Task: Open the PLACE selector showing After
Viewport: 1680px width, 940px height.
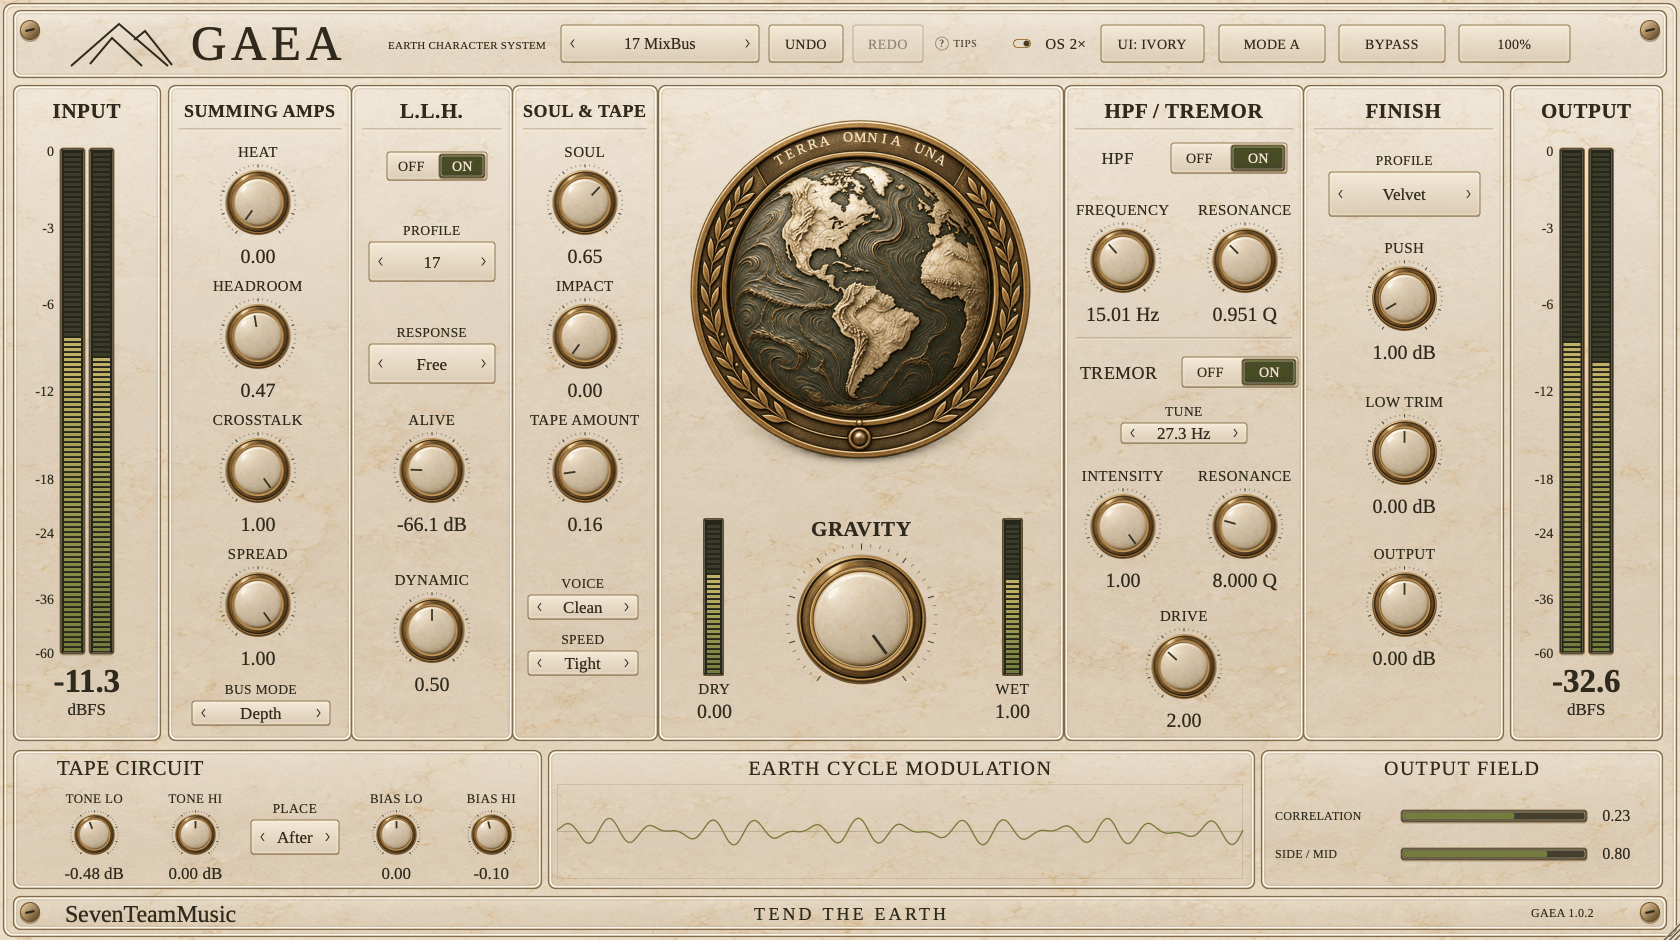Action: click(295, 837)
